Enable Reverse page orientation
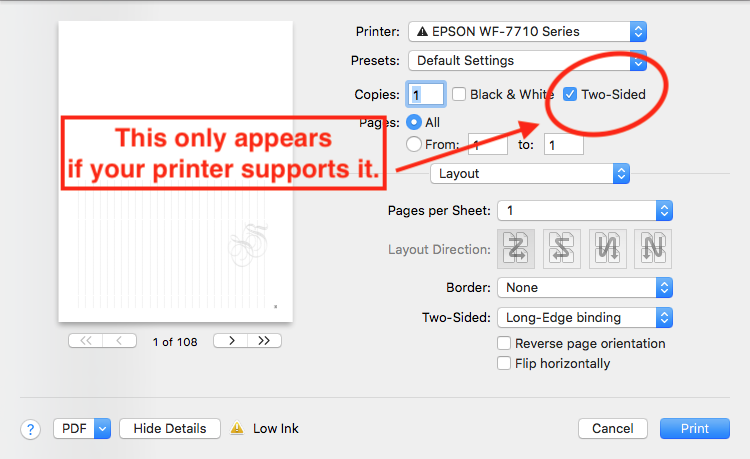This screenshot has height=459, width=750. tap(504, 343)
